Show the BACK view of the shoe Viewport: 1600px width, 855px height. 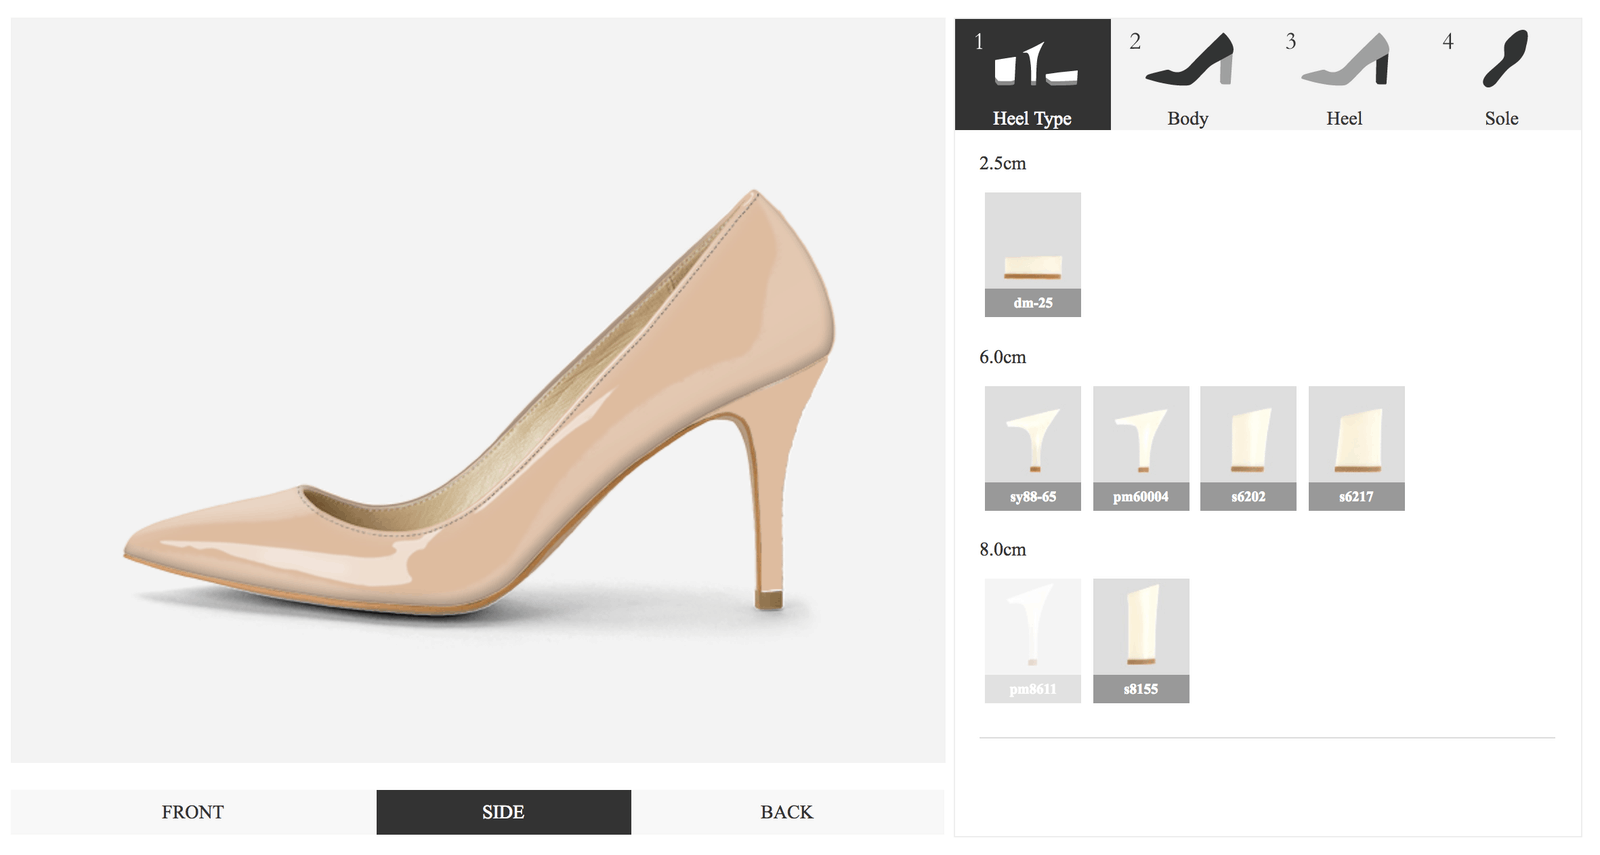point(787,812)
